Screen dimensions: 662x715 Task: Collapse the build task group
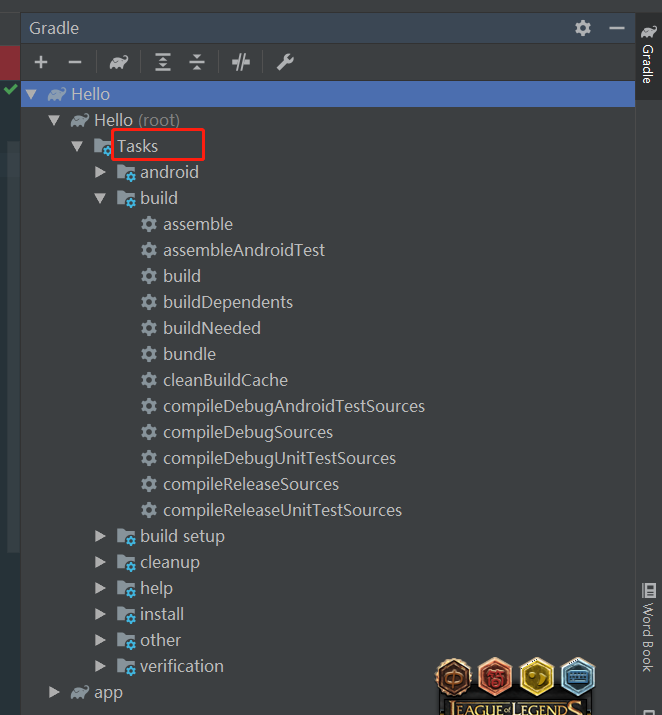[x=100, y=198]
